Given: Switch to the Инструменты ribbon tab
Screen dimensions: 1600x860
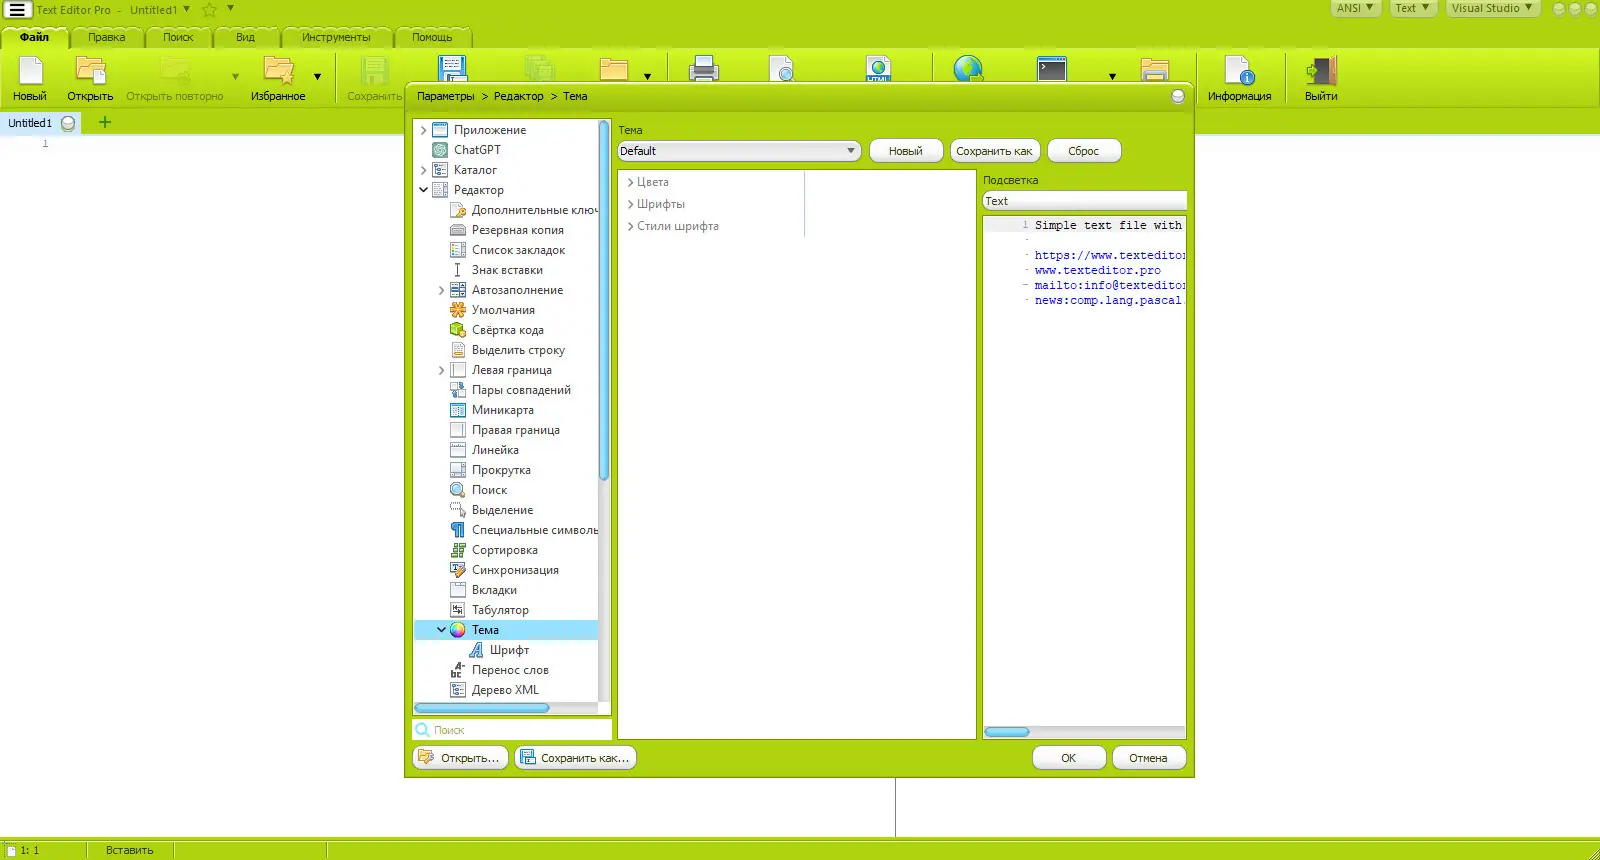Looking at the screenshot, I should click(x=336, y=38).
